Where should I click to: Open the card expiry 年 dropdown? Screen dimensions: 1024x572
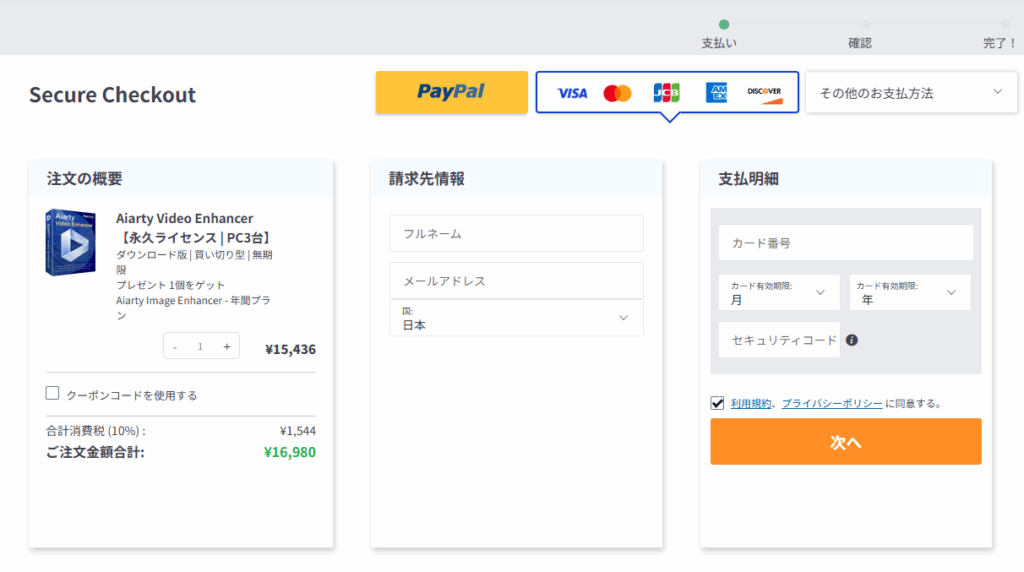tap(910, 293)
